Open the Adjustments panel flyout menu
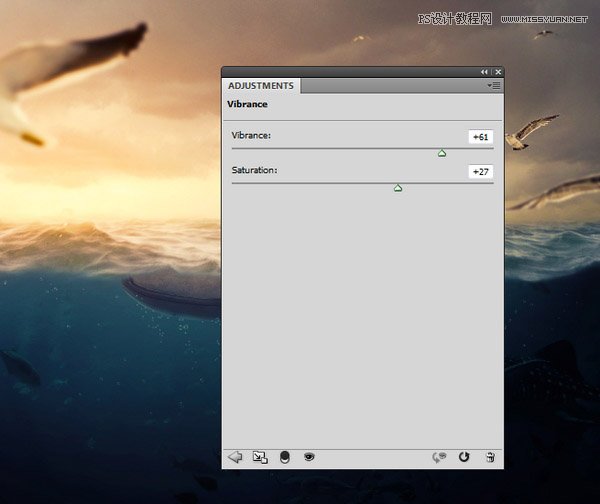 click(494, 86)
